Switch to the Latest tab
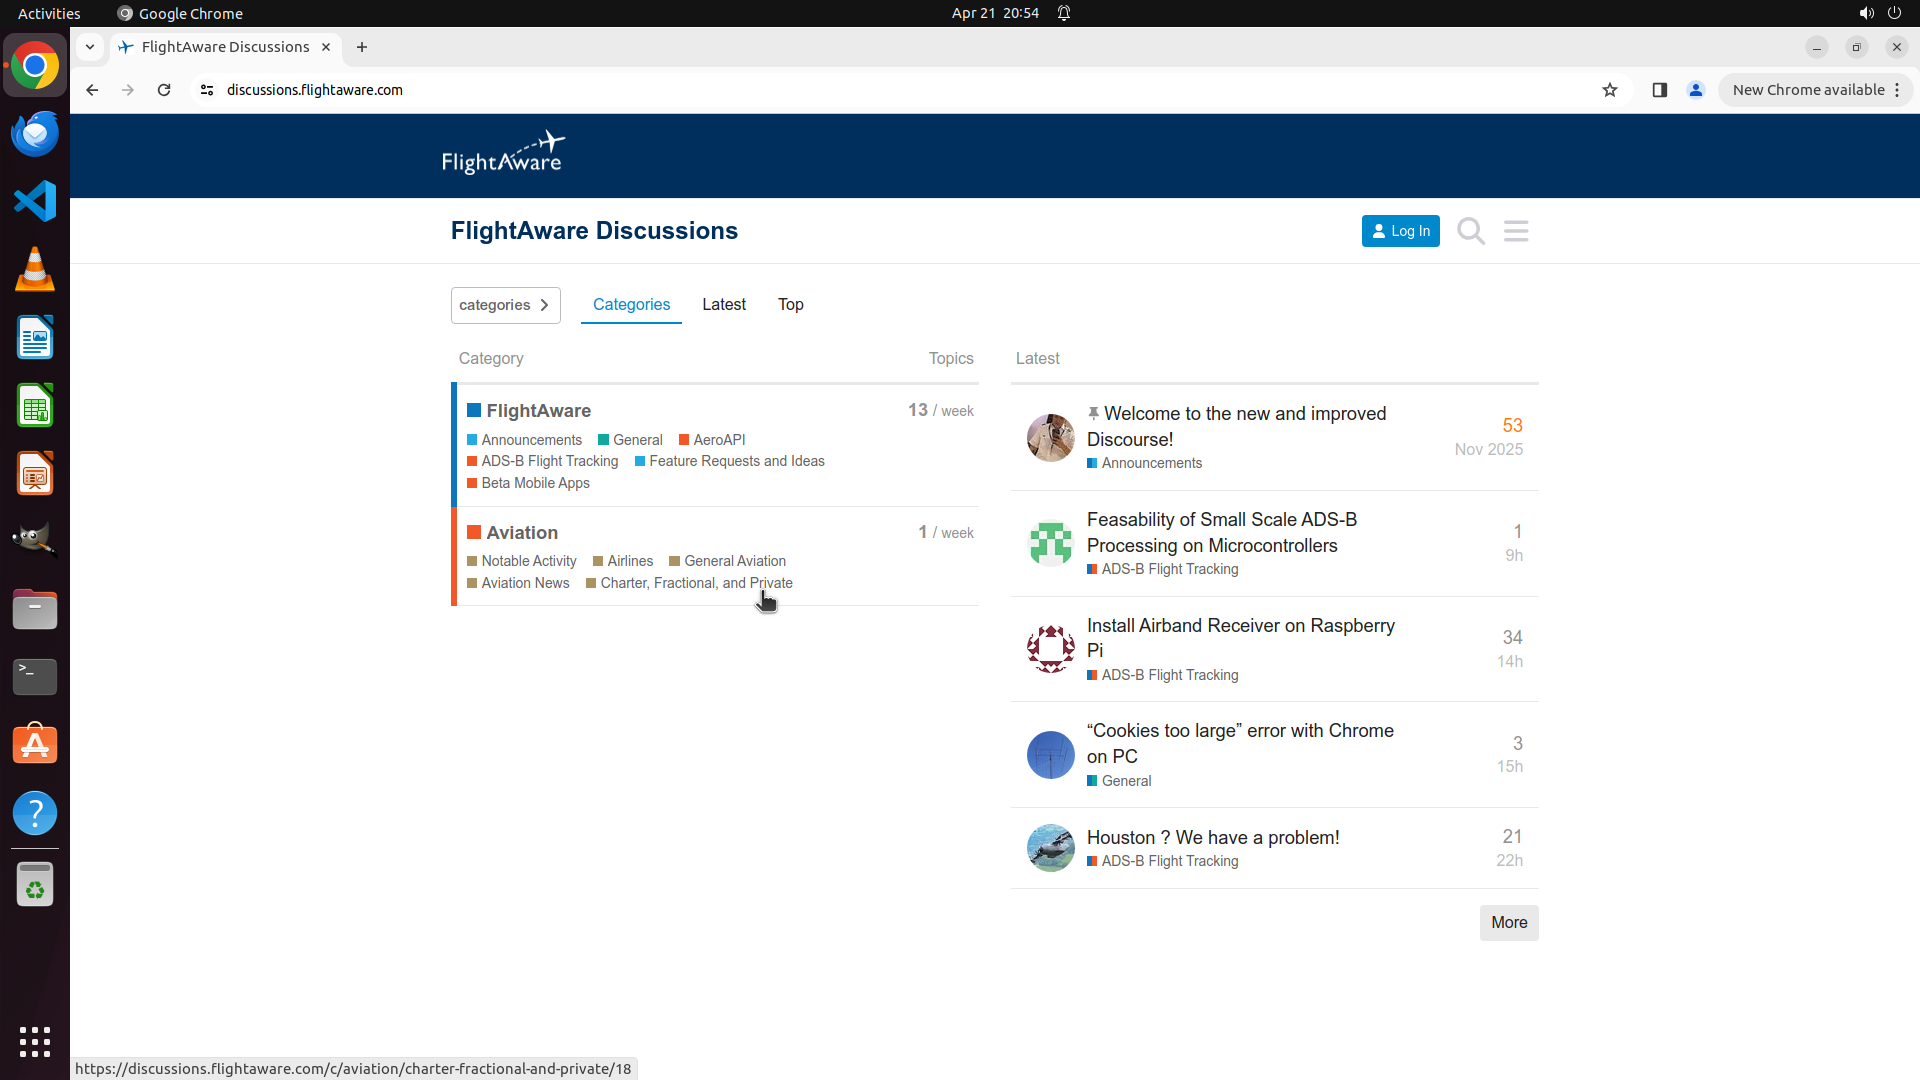 pos(723,305)
